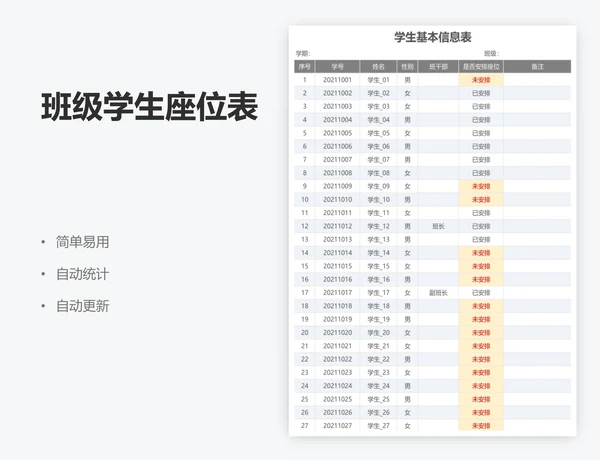
Task: Click the "未安排" status for 学生_09
Action: coord(481,186)
